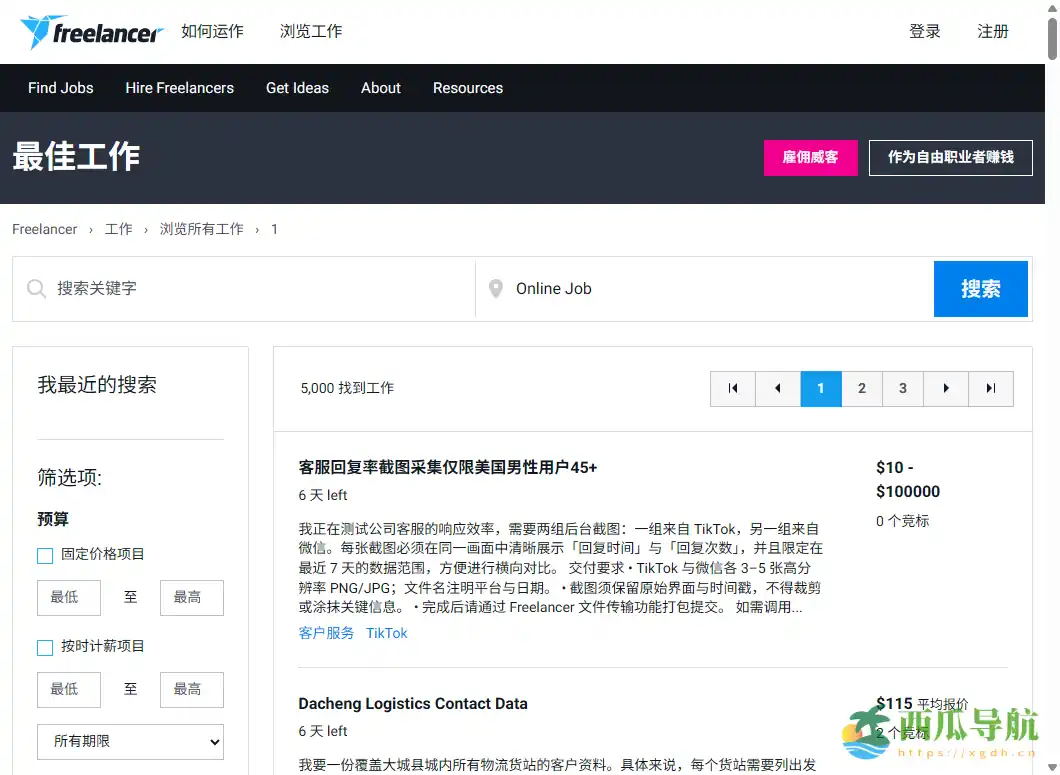Enable the 按时计薪项目 filter checkbox
The image size is (1060, 775).
click(x=44, y=647)
